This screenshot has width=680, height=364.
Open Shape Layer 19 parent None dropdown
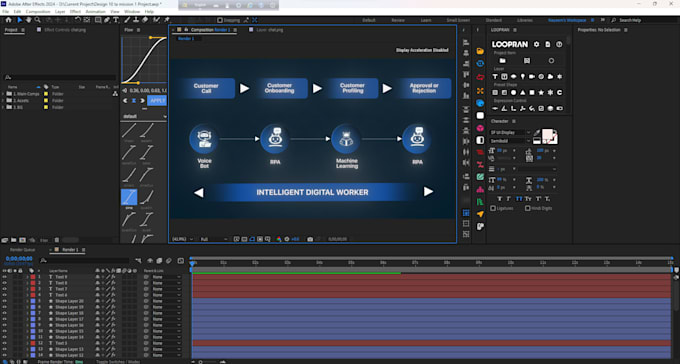[167, 307]
